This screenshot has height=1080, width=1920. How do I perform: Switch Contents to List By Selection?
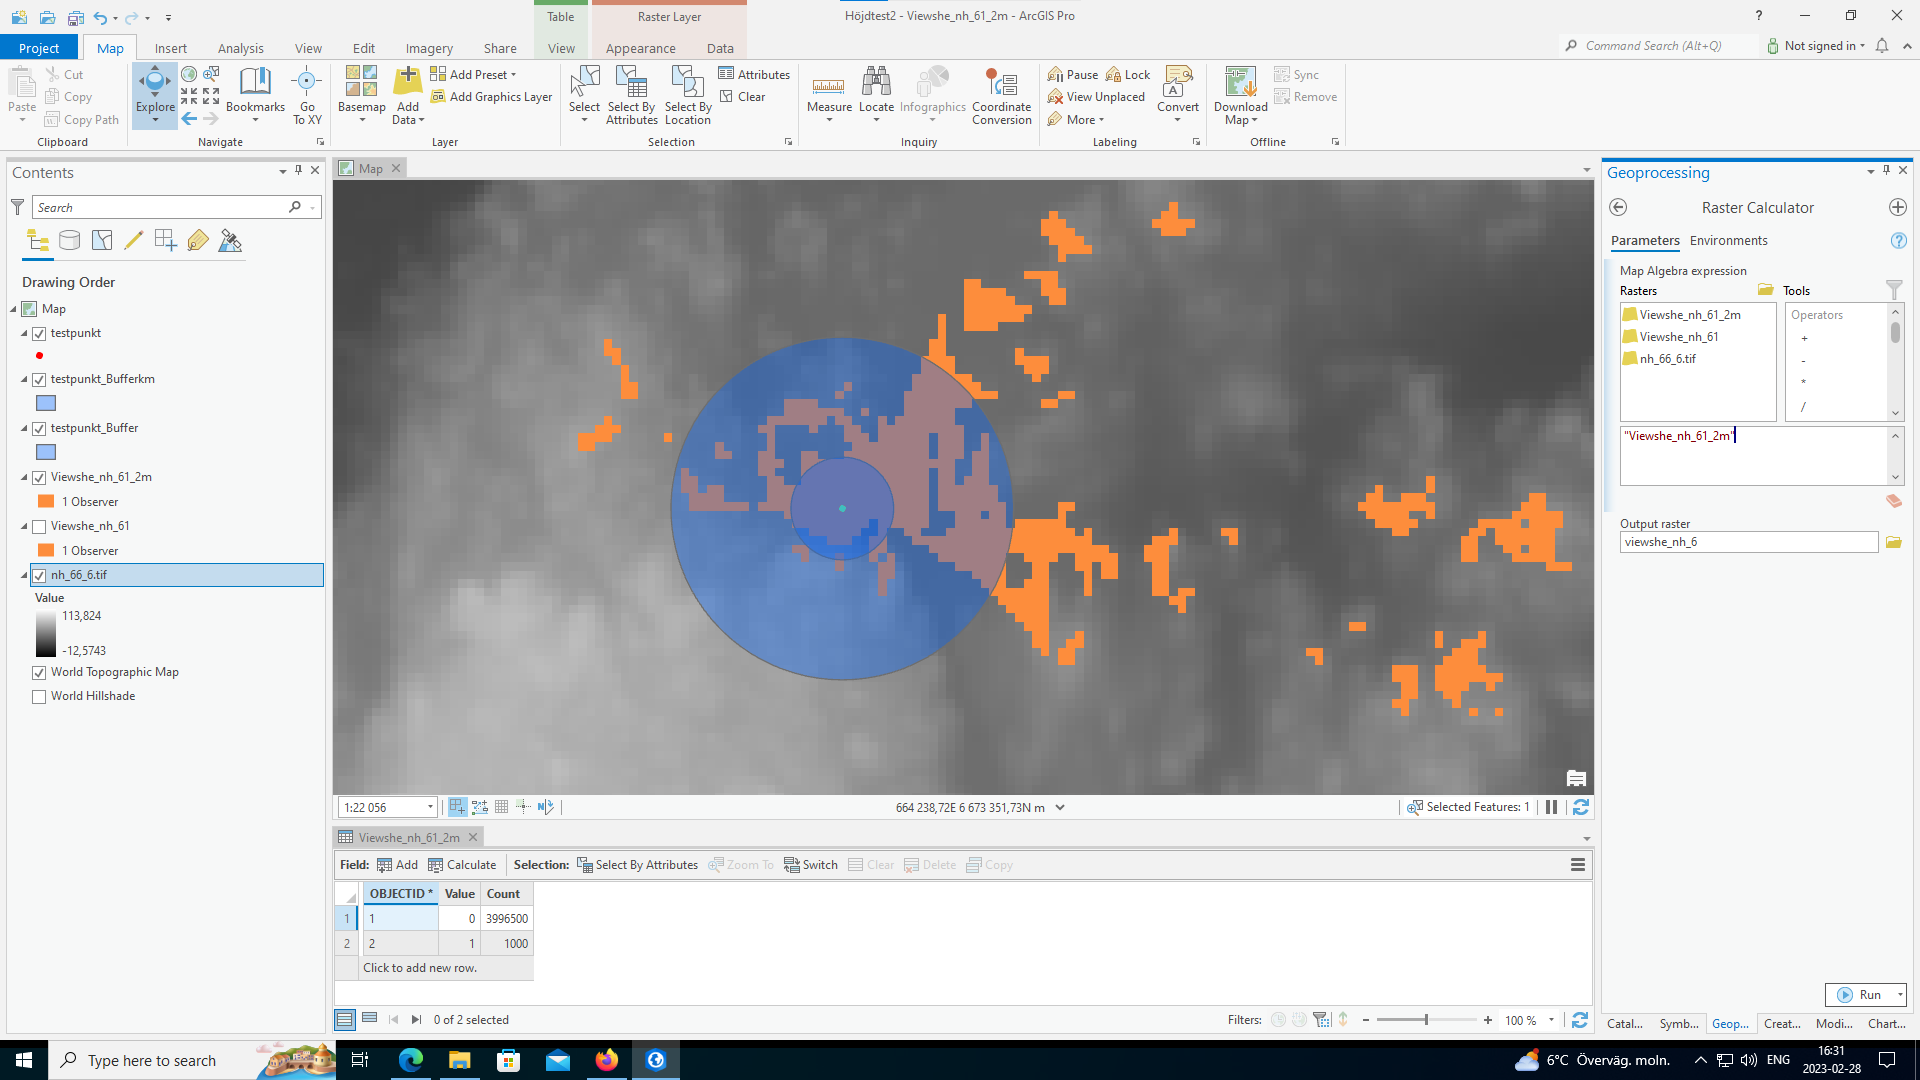point(102,240)
